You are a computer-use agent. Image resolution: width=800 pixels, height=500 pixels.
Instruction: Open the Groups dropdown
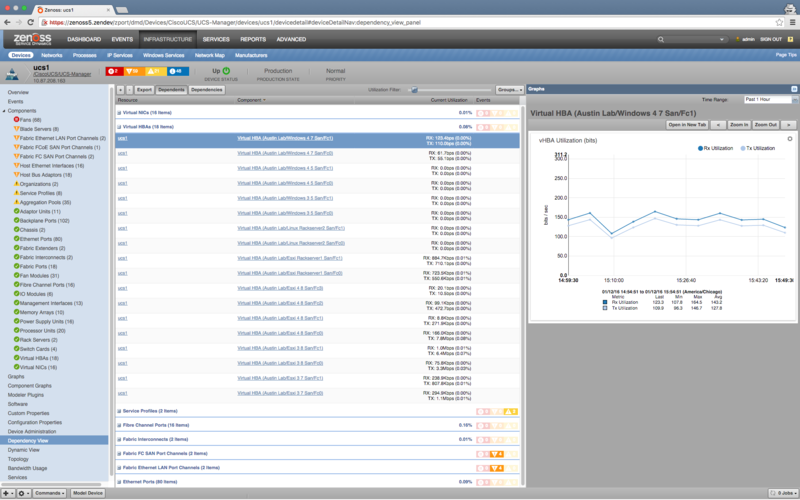click(510, 90)
